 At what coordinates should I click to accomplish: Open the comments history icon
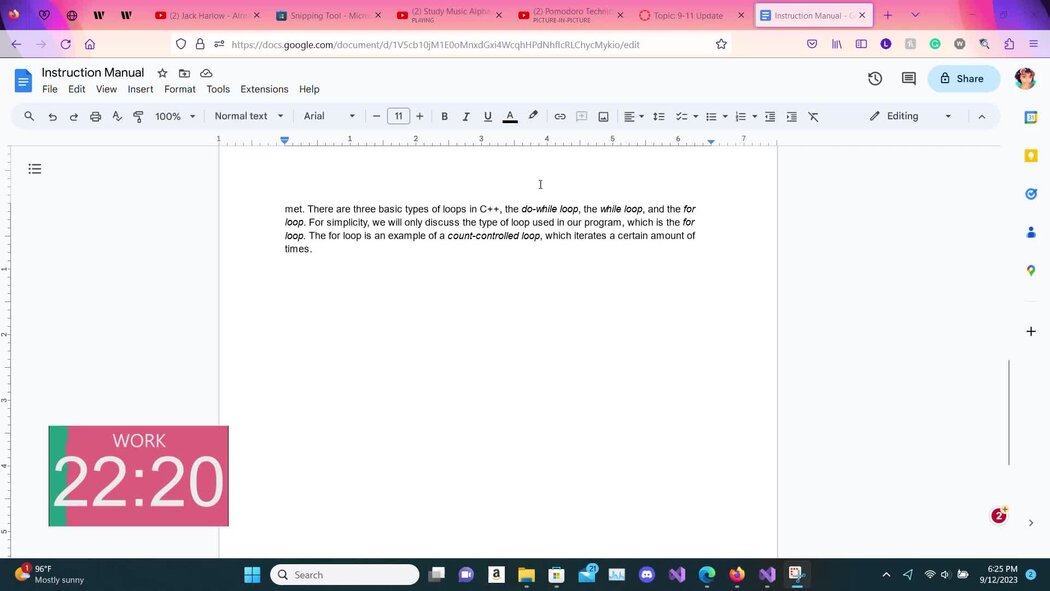pyautogui.click(x=908, y=78)
